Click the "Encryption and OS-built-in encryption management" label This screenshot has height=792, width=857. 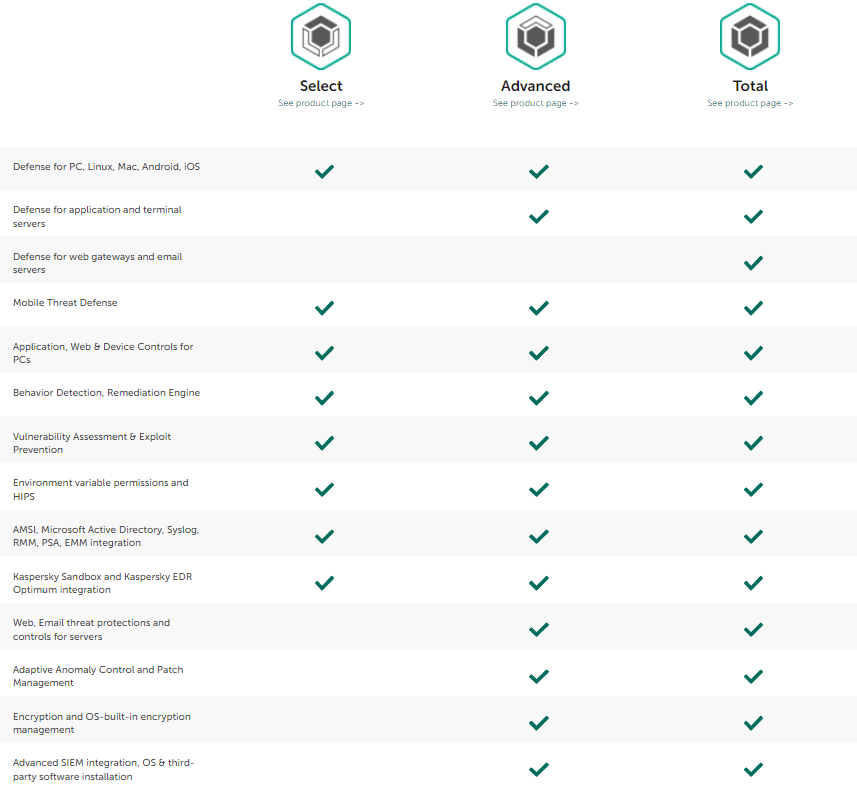click(101, 723)
